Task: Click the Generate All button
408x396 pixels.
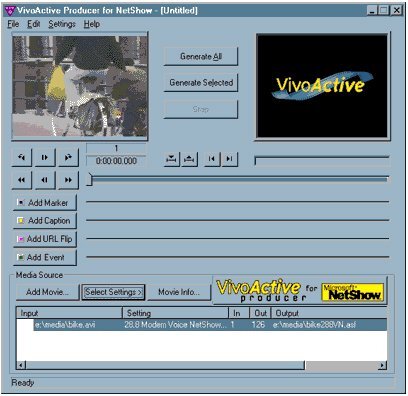Action: click(201, 56)
